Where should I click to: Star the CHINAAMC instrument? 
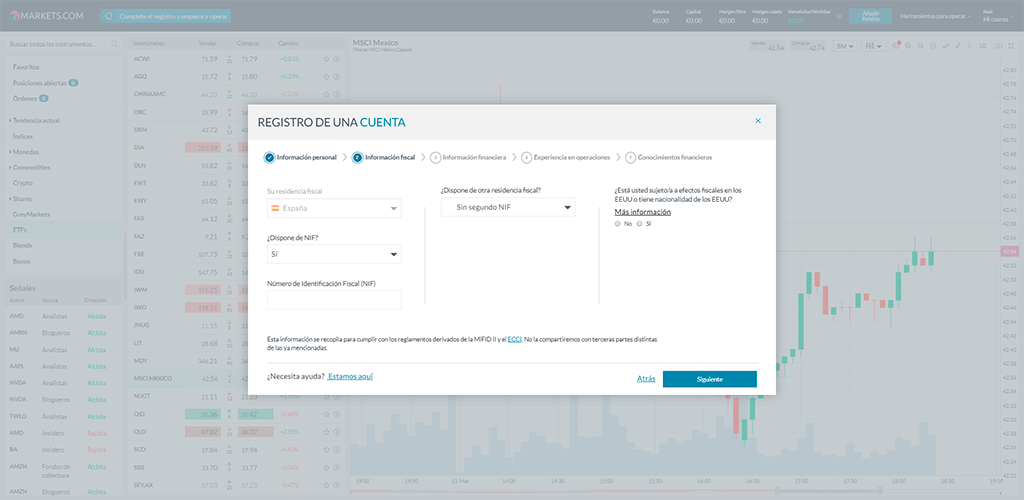(327, 94)
